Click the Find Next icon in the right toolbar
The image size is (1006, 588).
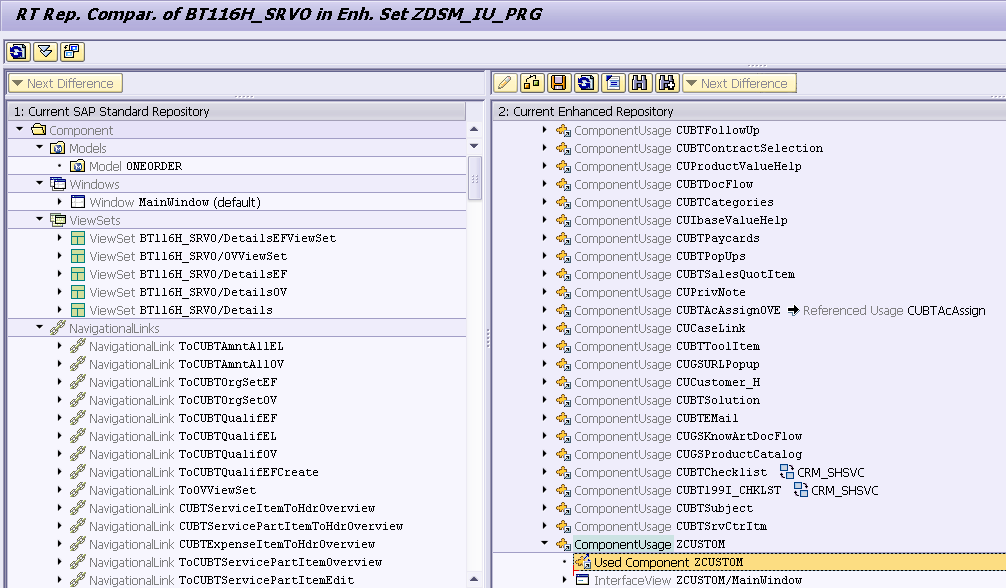point(663,83)
